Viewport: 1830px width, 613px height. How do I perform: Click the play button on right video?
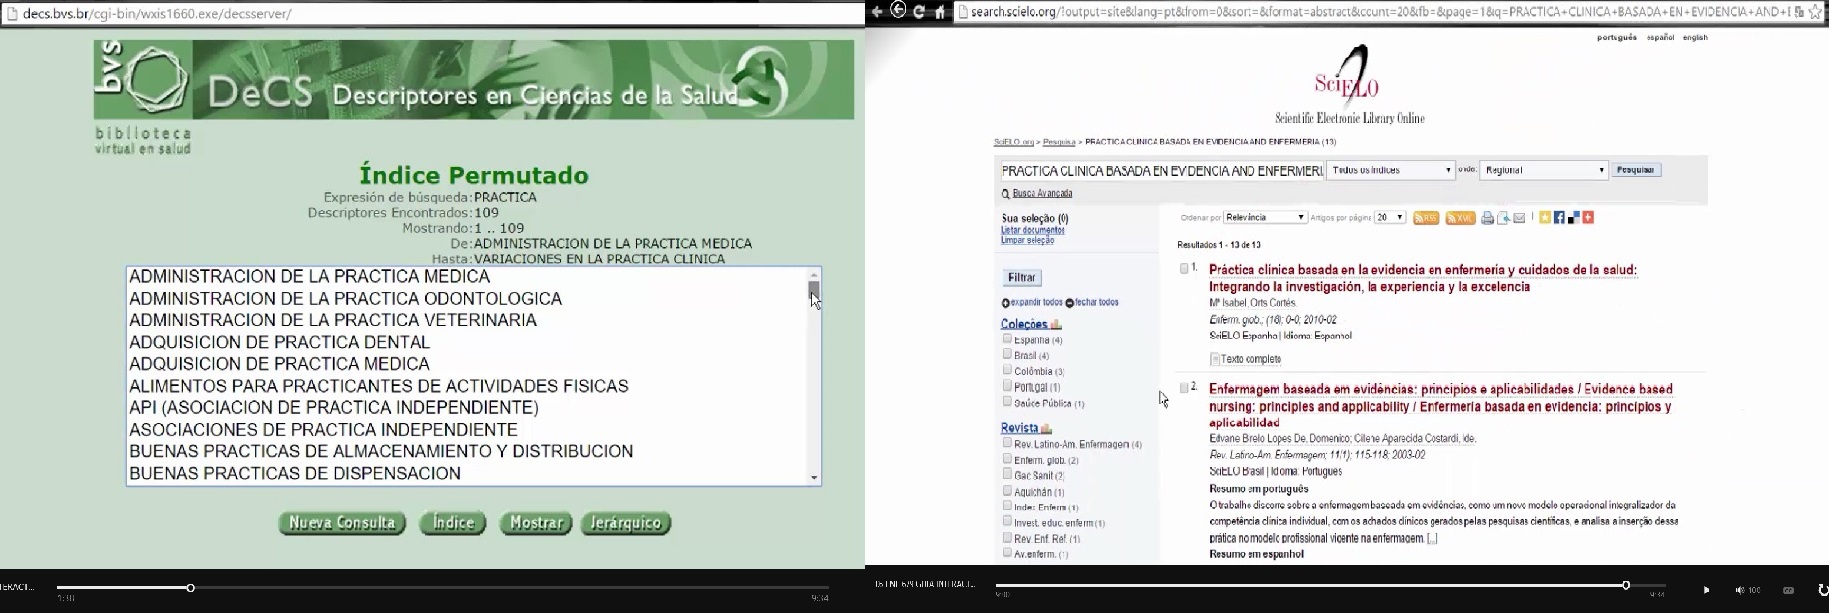[1706, 590]
